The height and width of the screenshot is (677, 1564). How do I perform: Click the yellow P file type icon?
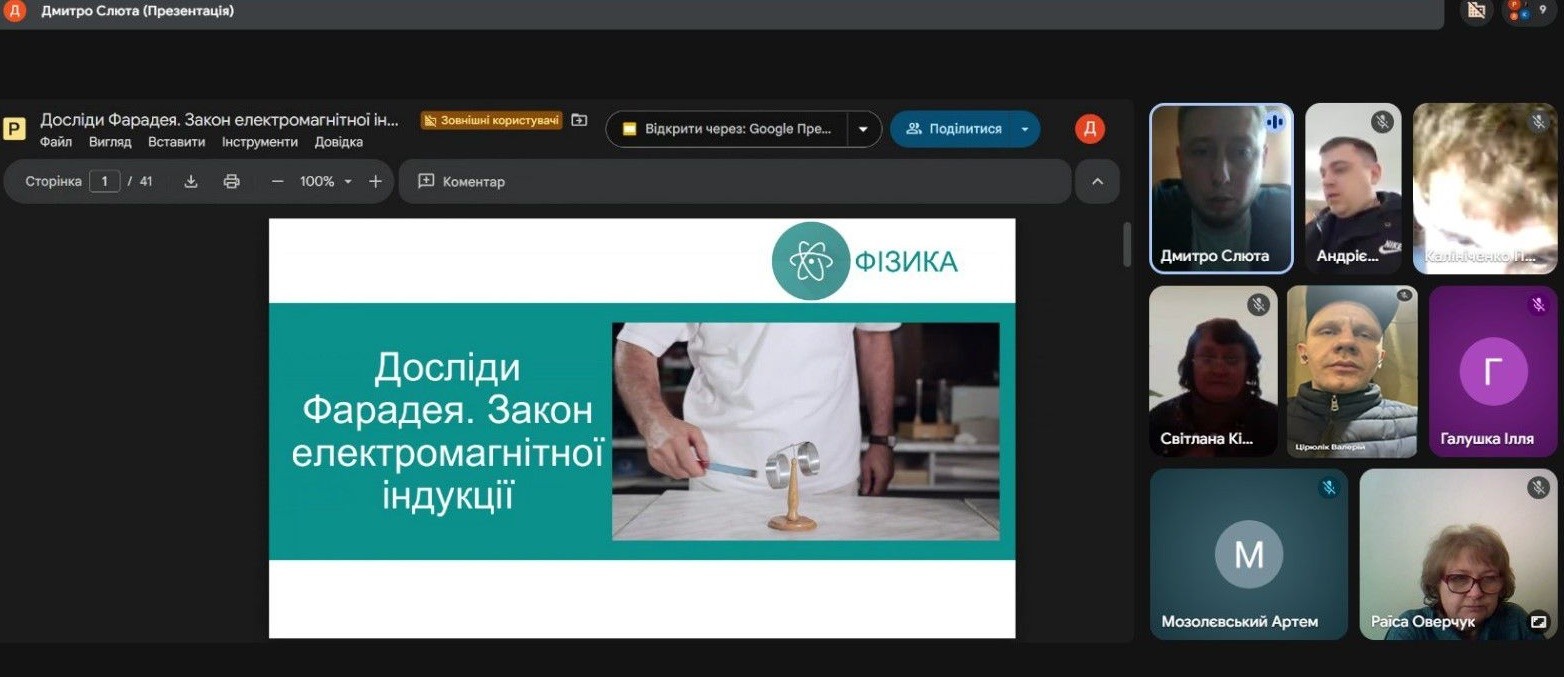pyautogui.click(x=14, y=129)
